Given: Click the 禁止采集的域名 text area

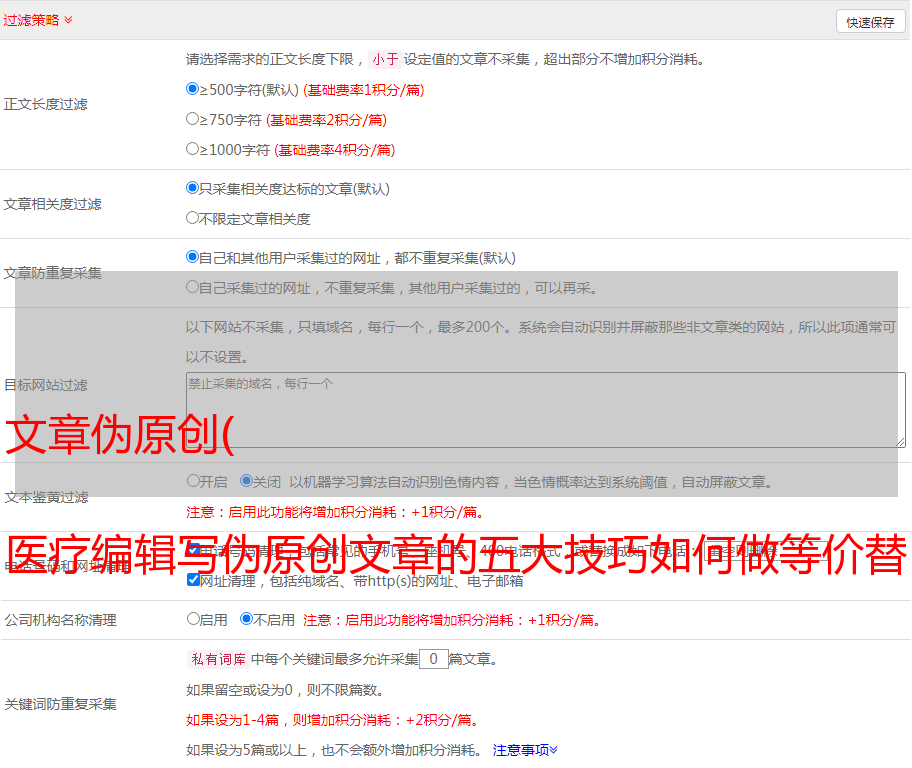Looking at the screenshot, I should tap(545, 409).
